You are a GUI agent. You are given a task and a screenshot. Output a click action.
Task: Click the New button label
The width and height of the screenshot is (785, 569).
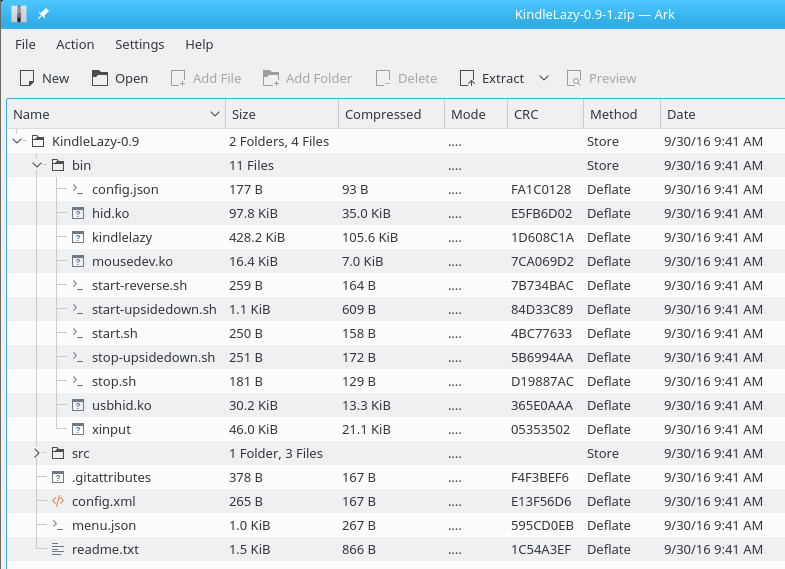(x=56, y=79)
